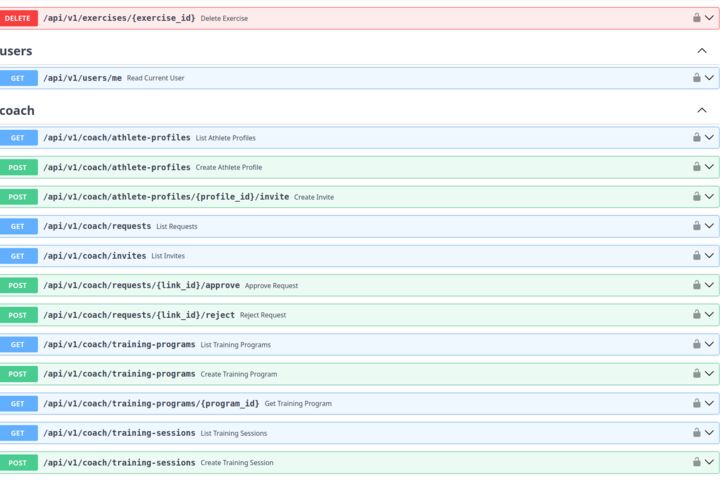Image resolution: width=720 pixels, height=480 pixels.
Task: Expand Create Training Session chevron
Action: click(x=709, y=462)
